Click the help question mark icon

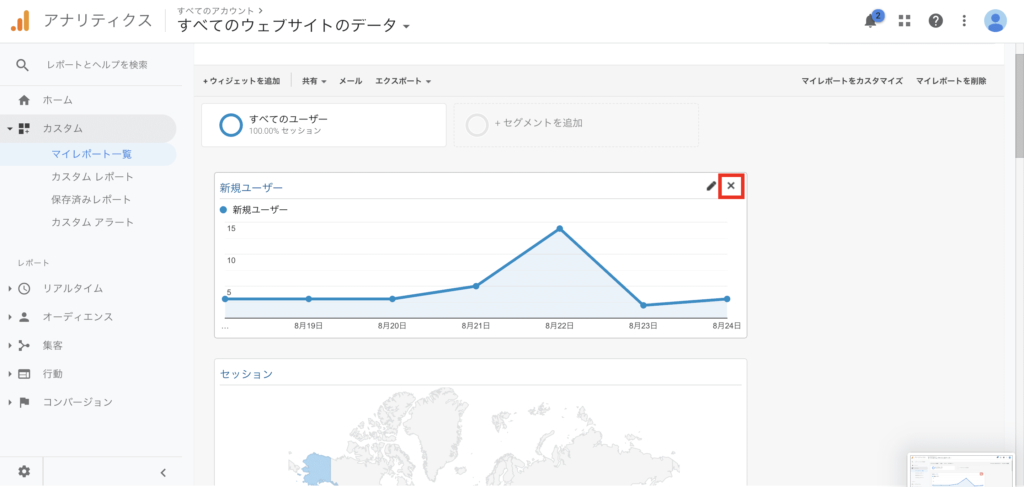click(935, 21)
